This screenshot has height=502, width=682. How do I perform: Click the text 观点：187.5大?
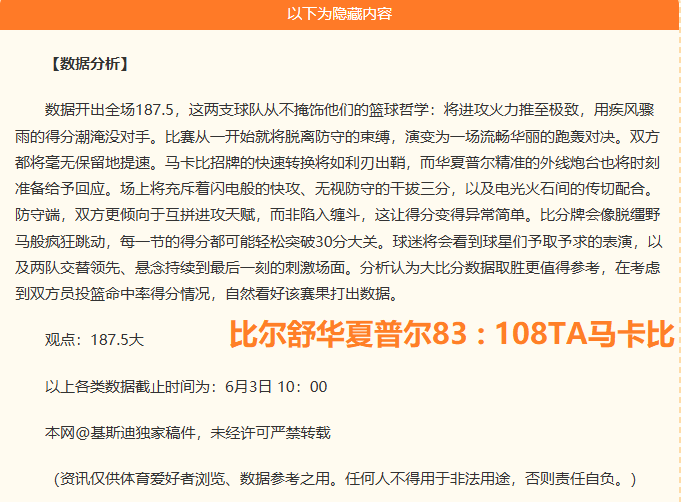click(x=94, y=340)
